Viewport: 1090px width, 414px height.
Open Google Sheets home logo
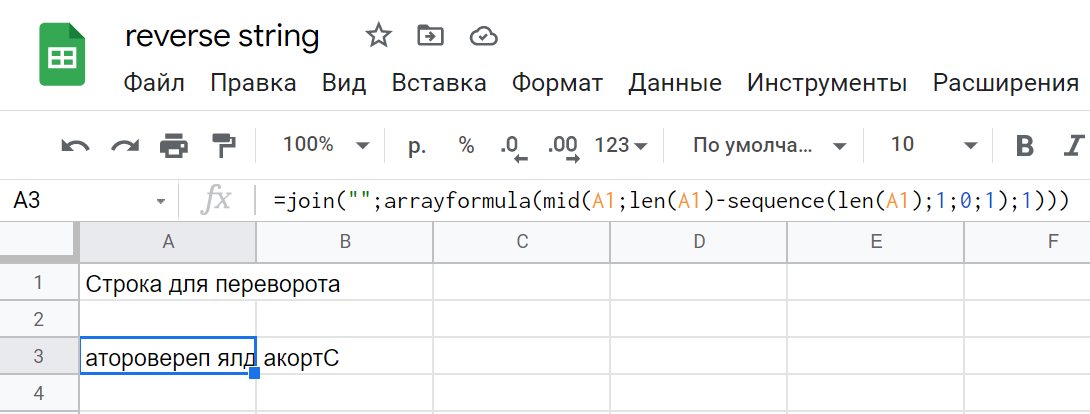(x=62, y=54)
